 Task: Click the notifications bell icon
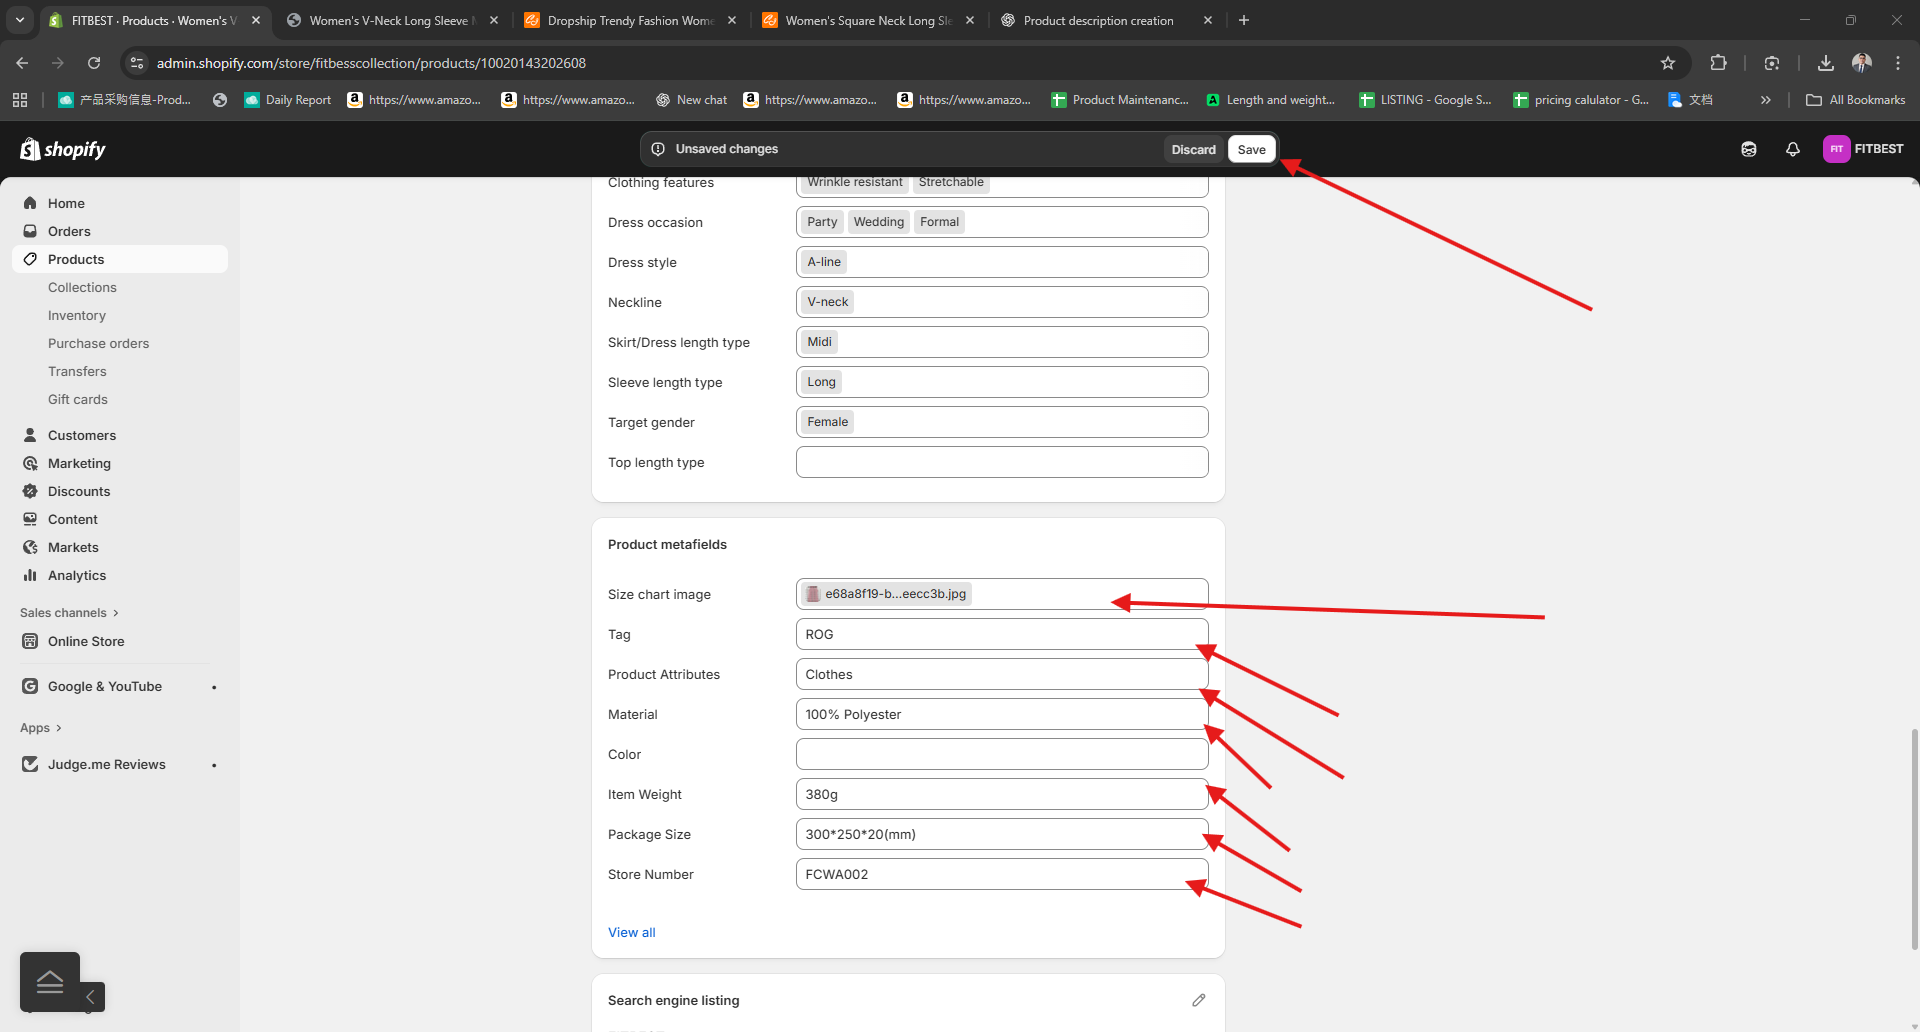1792,149
